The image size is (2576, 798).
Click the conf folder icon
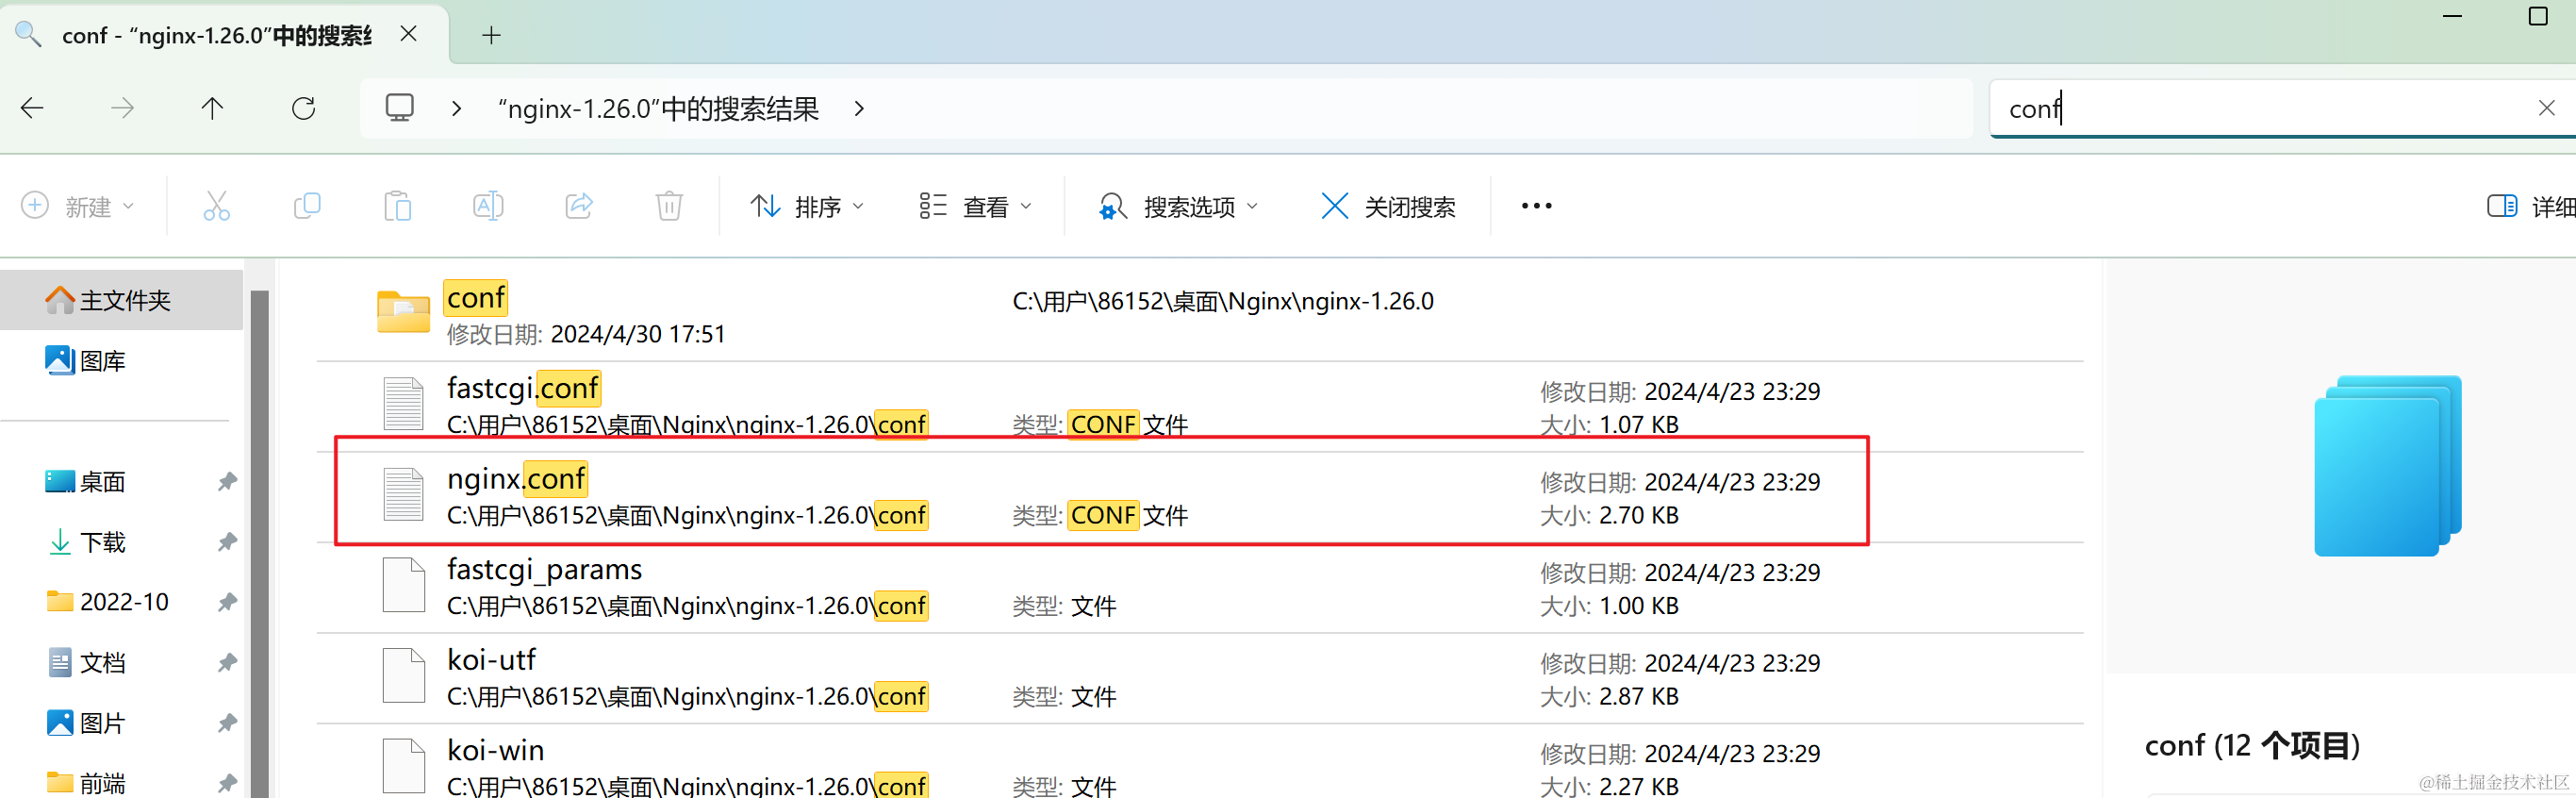(403, 312)
